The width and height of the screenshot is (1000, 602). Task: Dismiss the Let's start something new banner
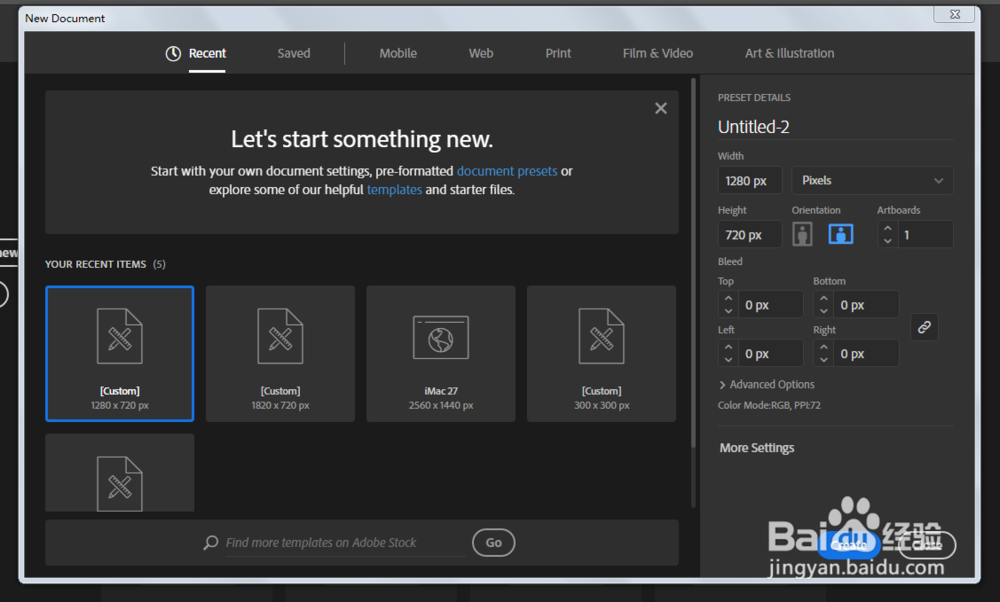point(661,108)
